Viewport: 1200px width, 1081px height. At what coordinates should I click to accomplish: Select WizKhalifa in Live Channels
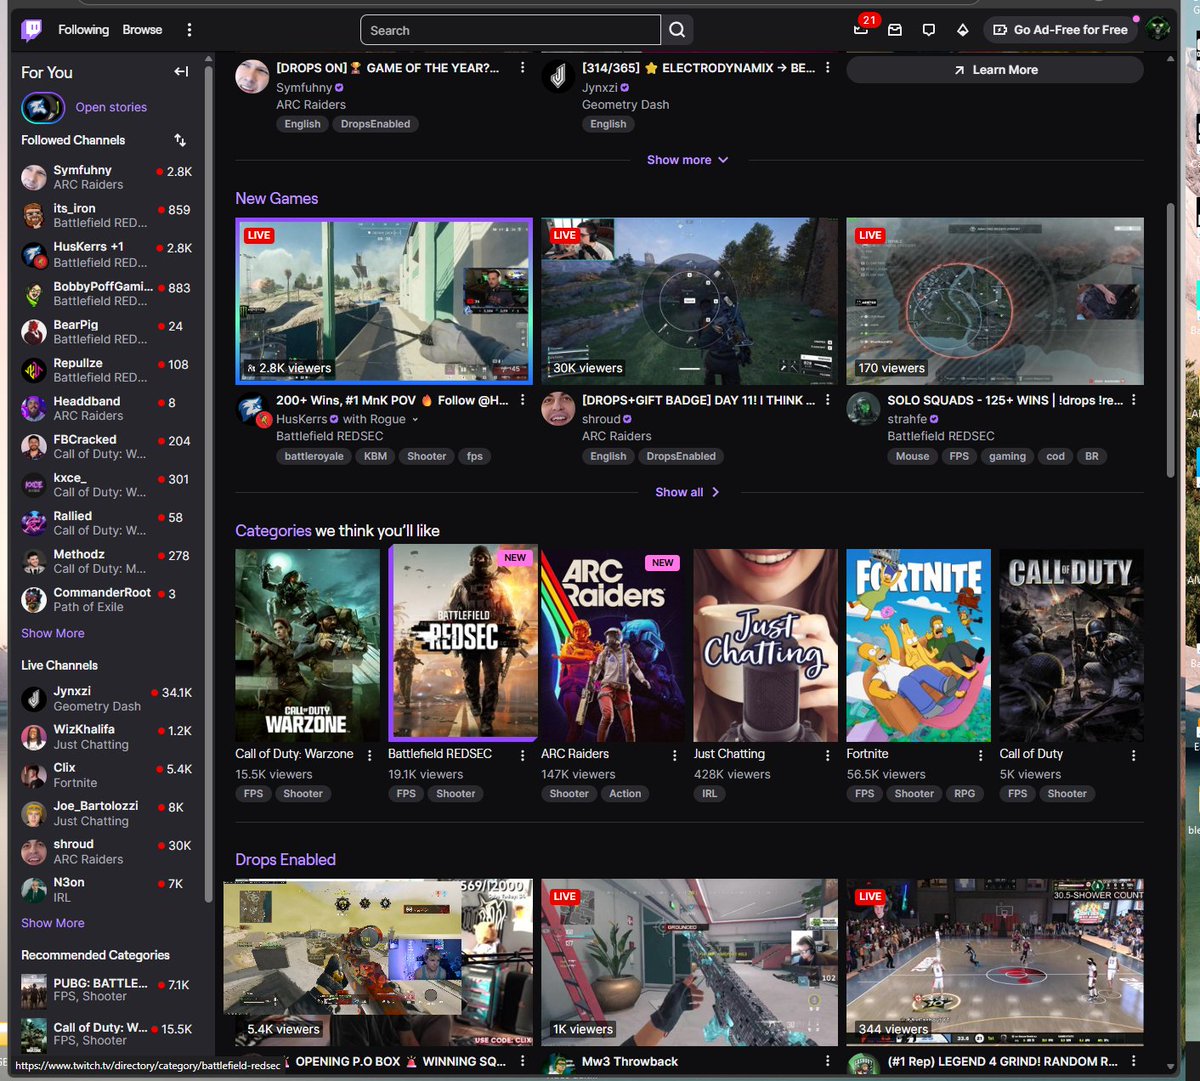pyautogui.click(x=107, y=736)
